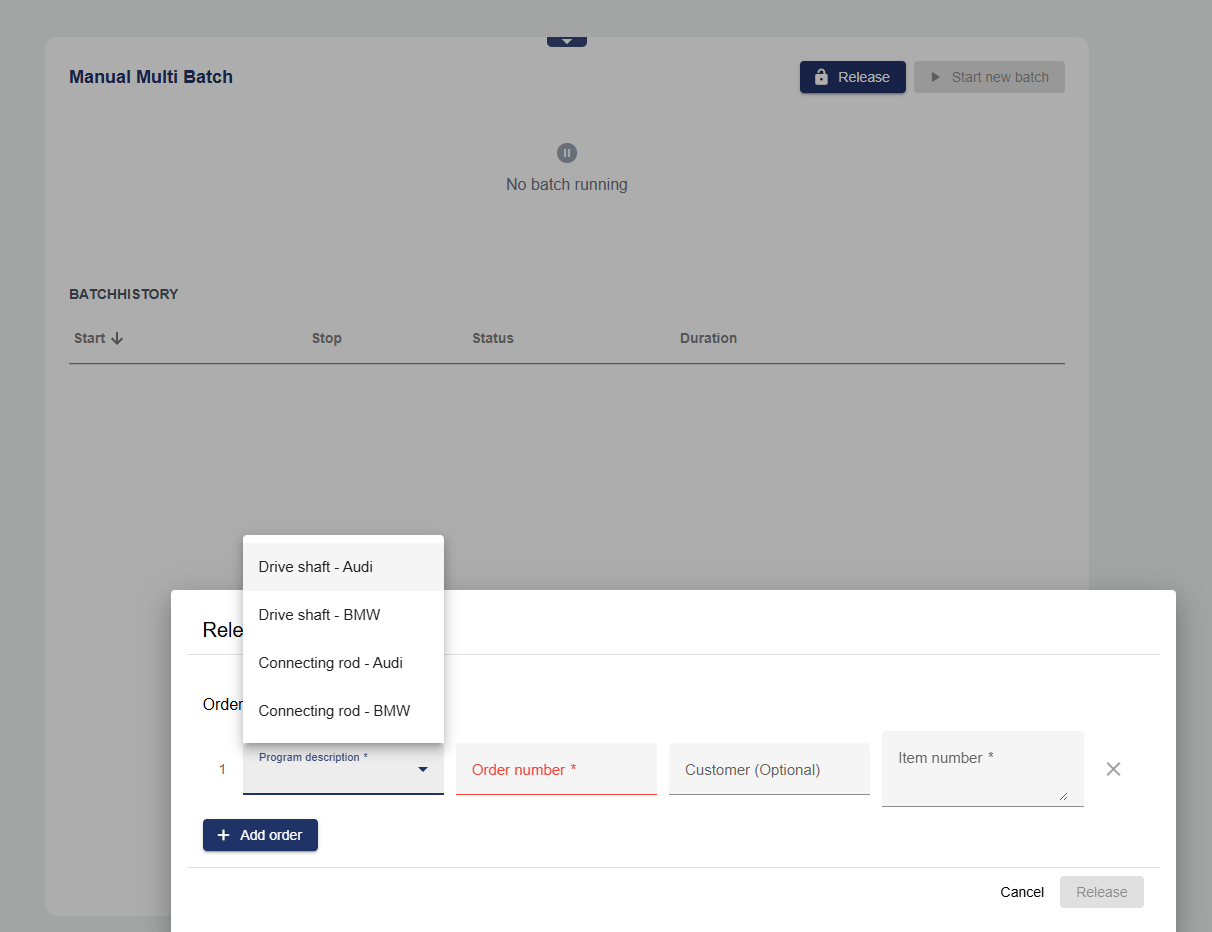Click the lock icon on the top Release button
The image size is (1212, 932).
coord(821,77)
